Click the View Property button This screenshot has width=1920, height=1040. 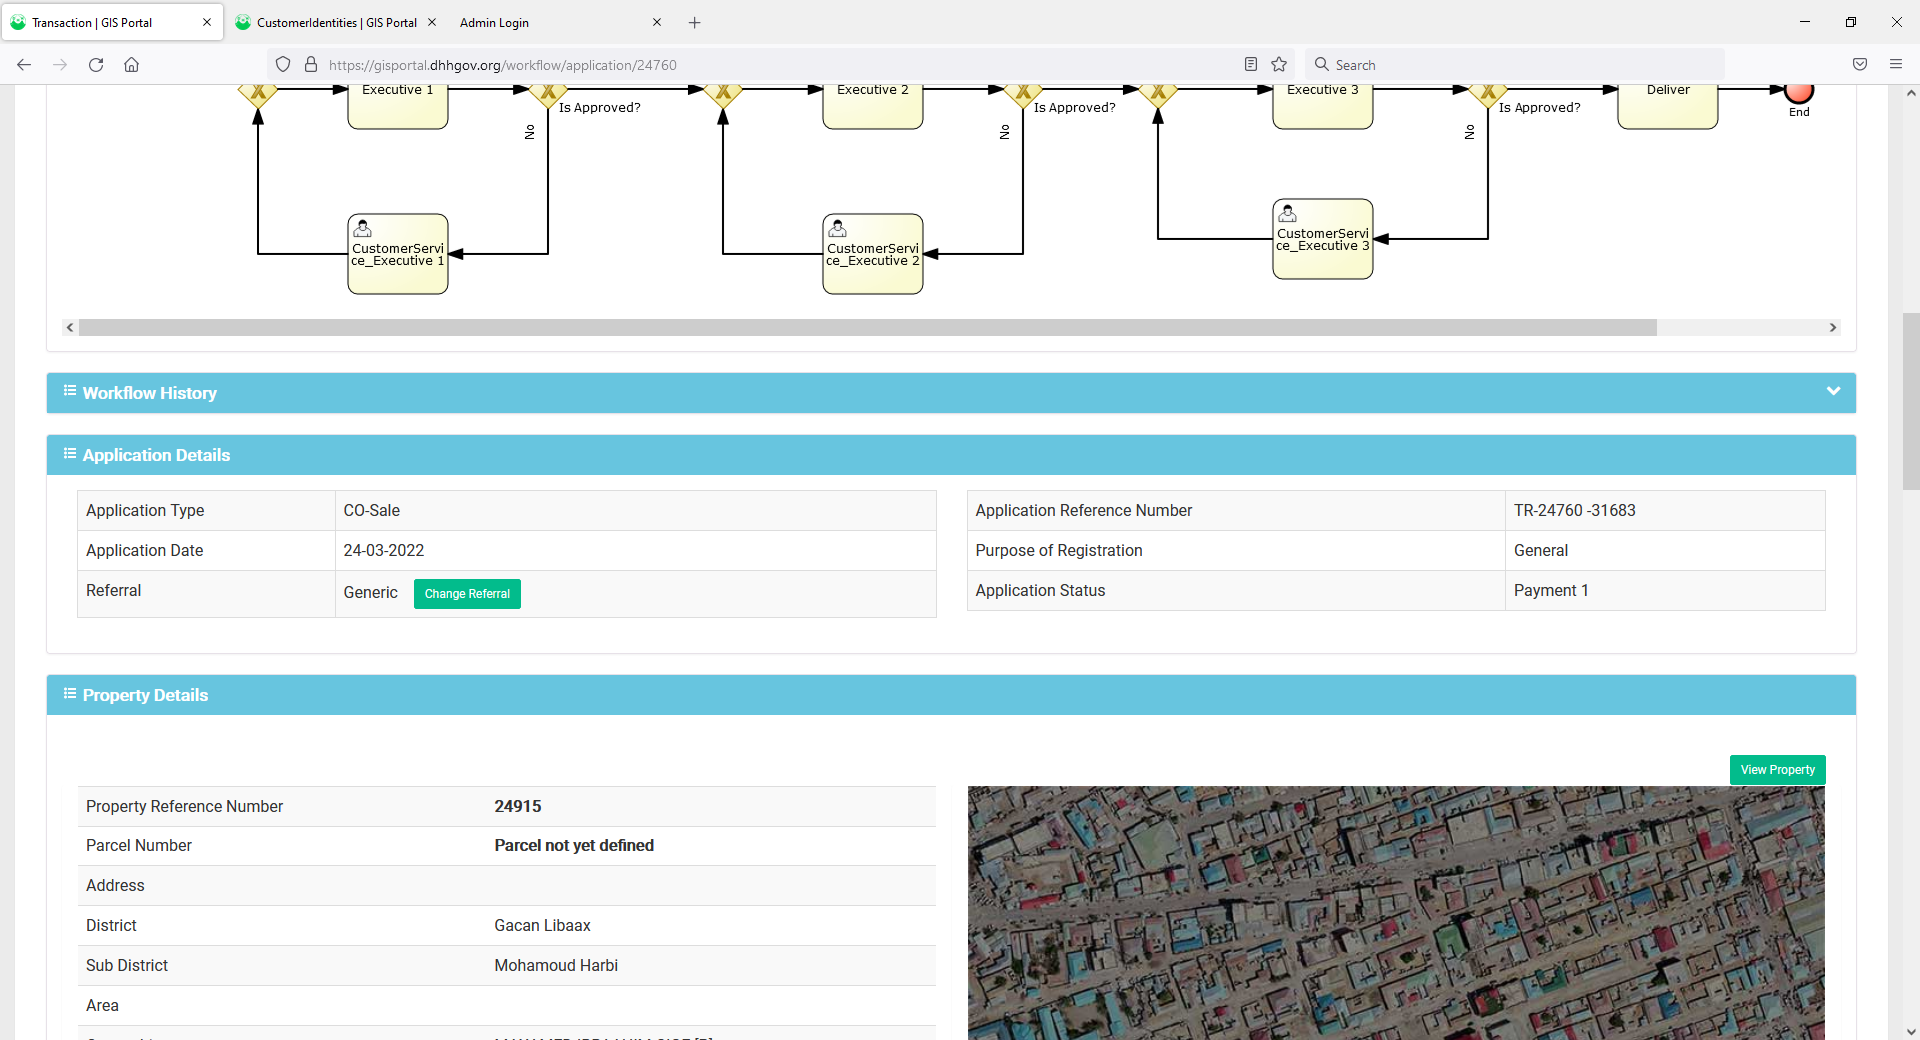point(1777,770)
